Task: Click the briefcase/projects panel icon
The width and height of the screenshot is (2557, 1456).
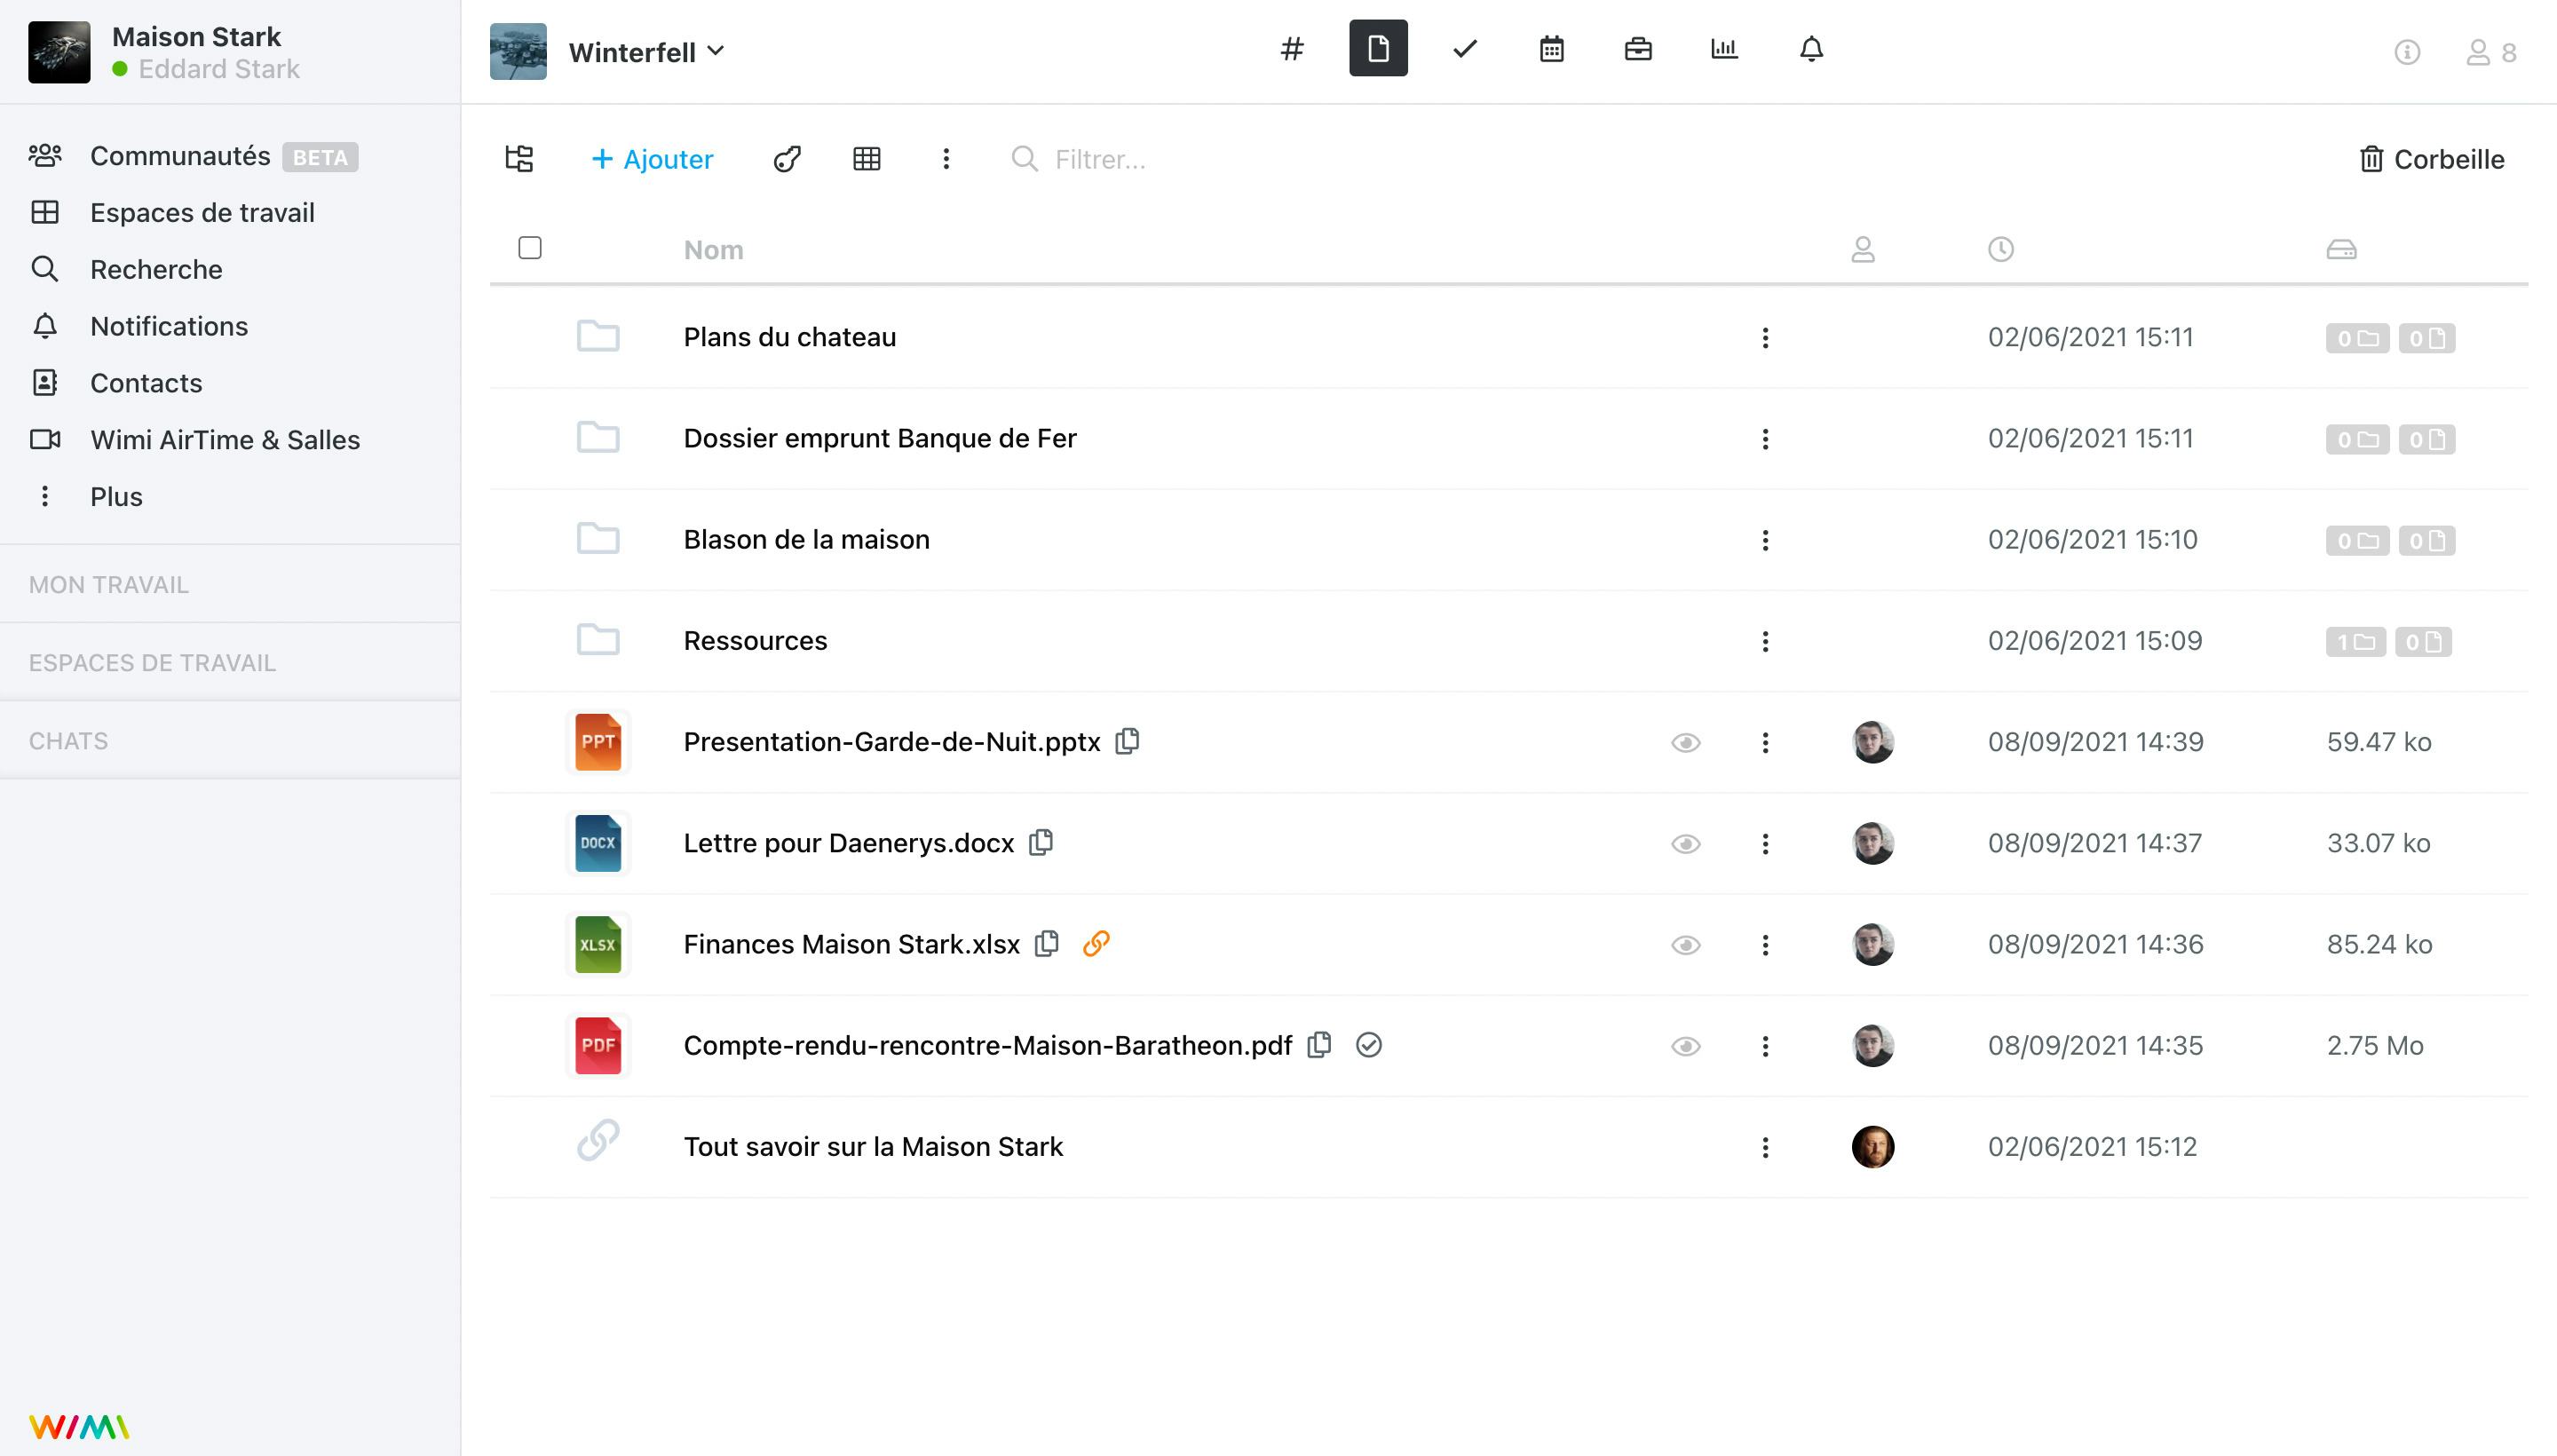Action: [x=1637, y=49]
